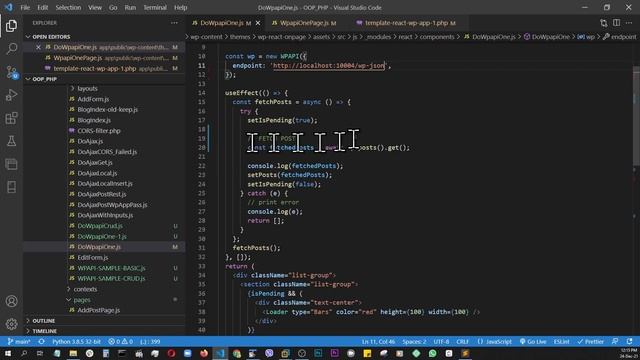The height and width of the screenshot is (360, 640).
Task: Open the Explorer view in activity bar
Action: tap(11, 26)
